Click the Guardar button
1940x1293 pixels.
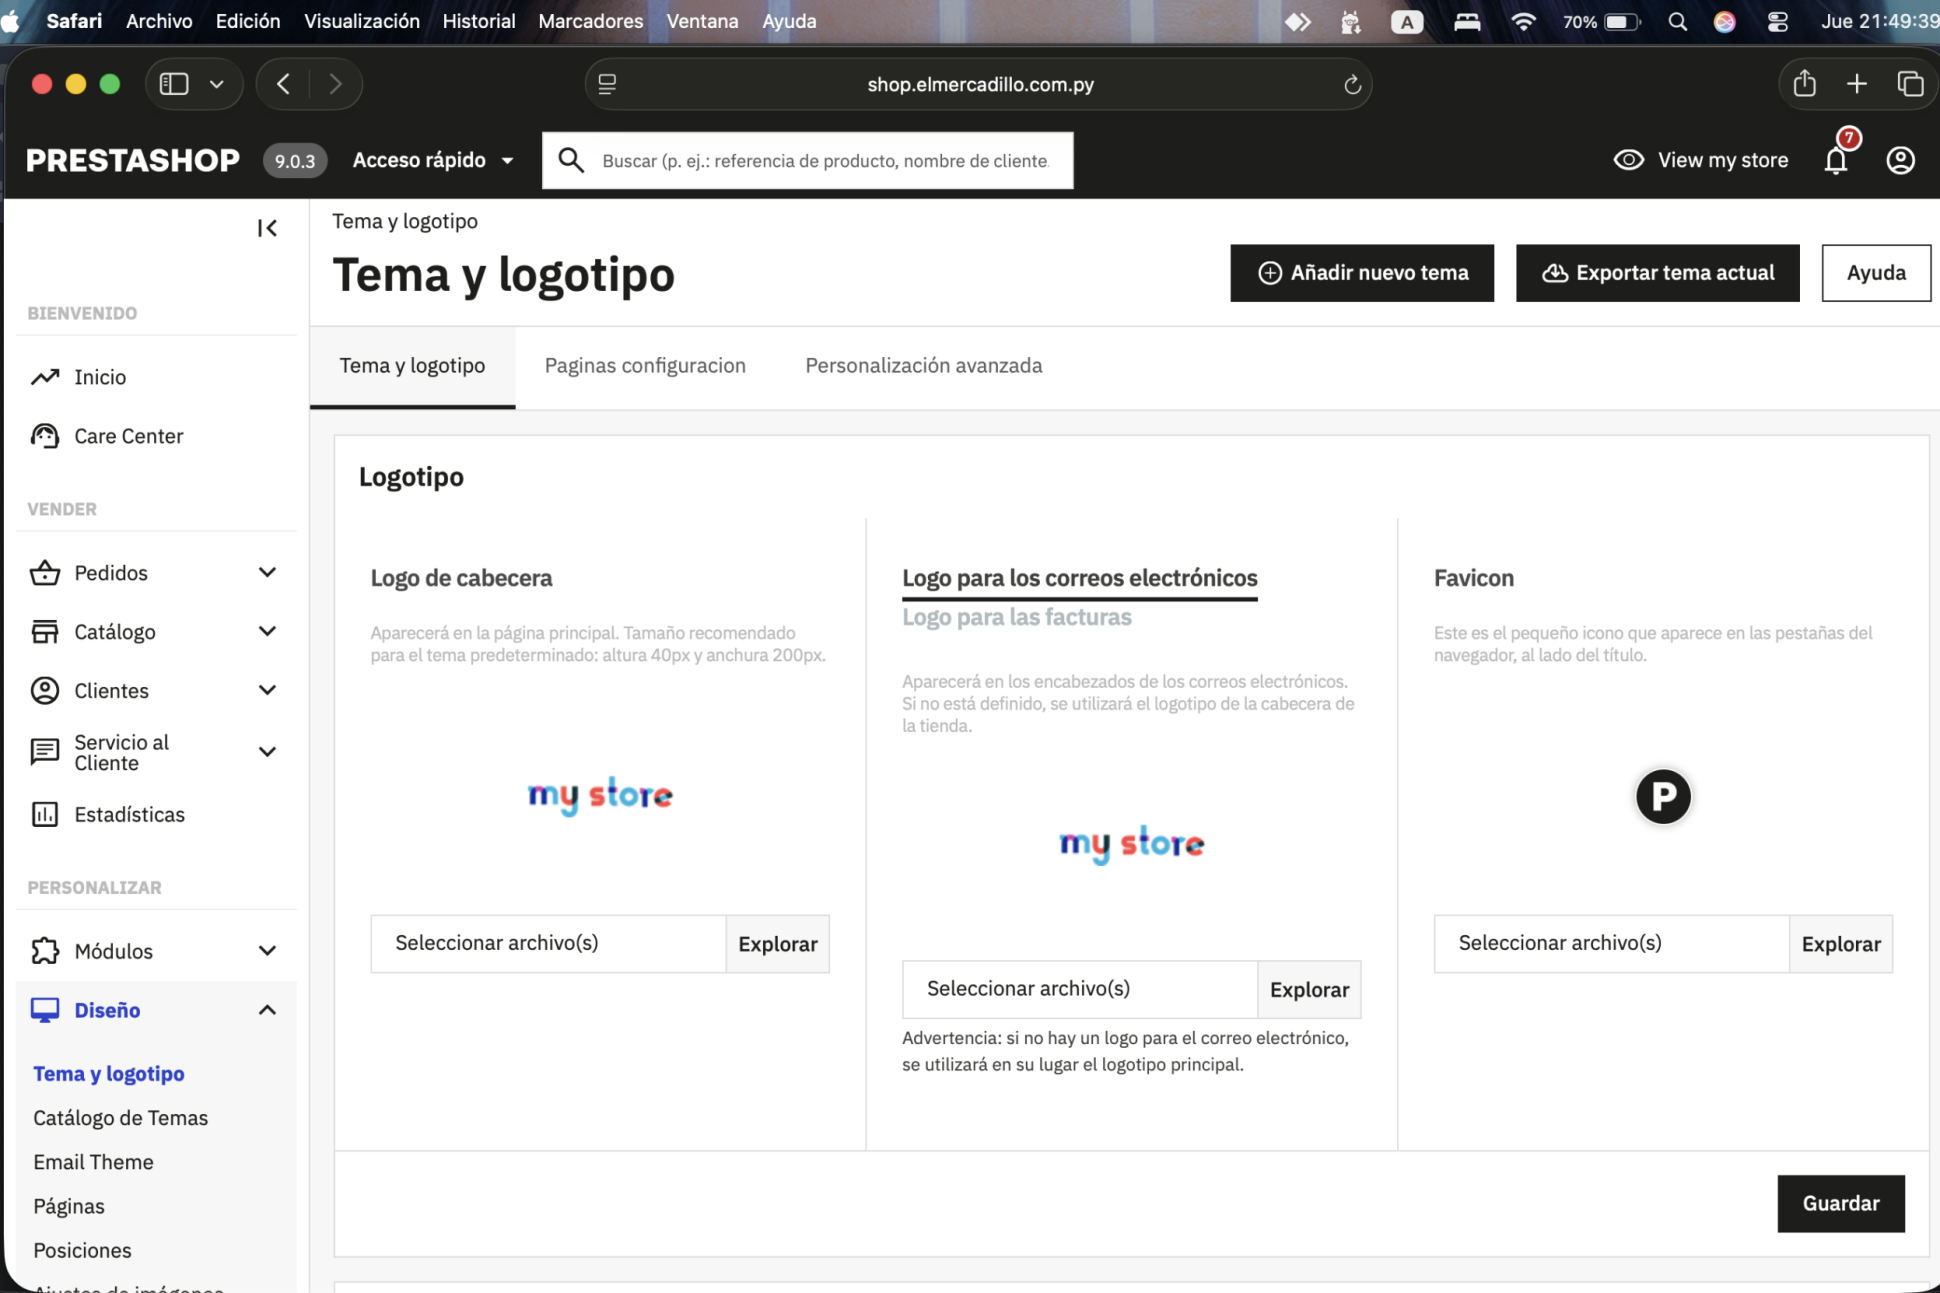pyautogui.click(x=1840, y=1203)
